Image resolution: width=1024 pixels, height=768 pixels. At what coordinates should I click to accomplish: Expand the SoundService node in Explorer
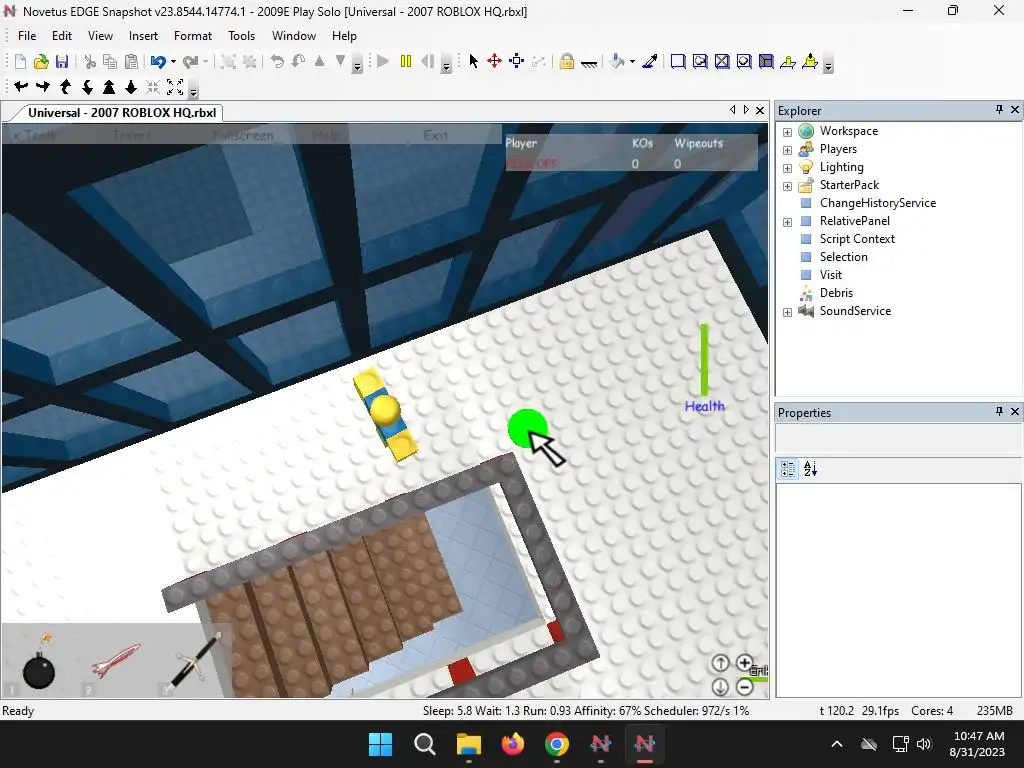788,312
